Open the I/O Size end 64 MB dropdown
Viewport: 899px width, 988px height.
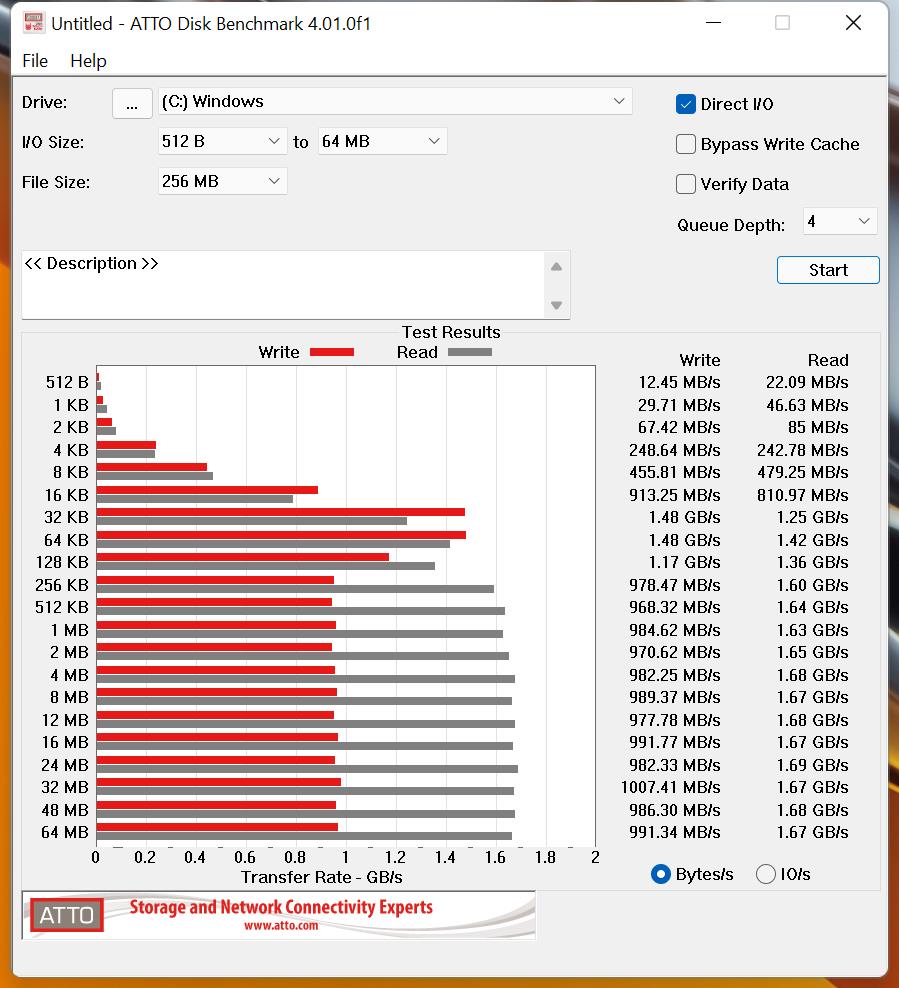tap(382, 141)
